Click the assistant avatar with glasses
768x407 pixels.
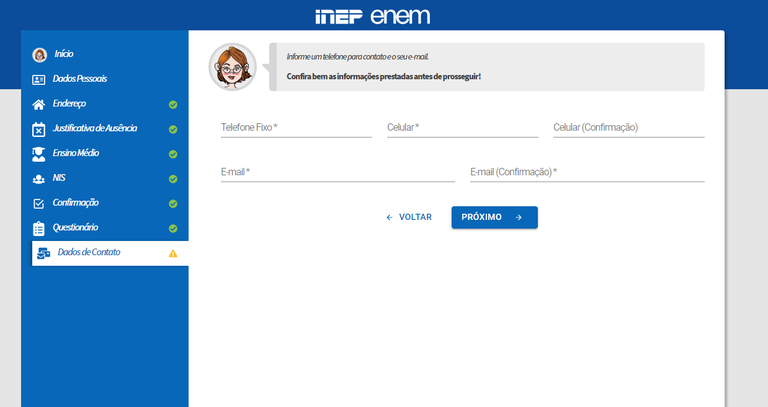click(233, 67)
